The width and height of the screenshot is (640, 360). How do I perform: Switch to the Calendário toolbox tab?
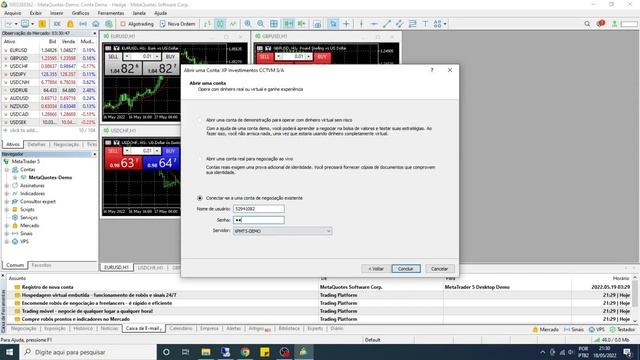pos(180,329)
